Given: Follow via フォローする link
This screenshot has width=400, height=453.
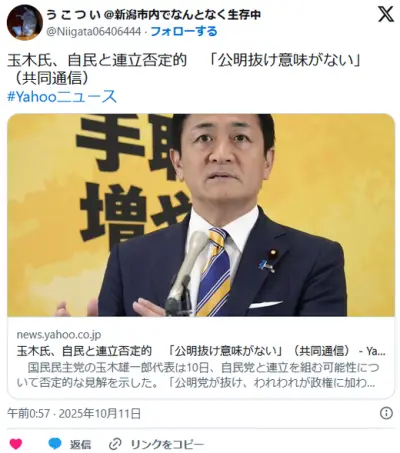Looking at the screenshot, I should point(184,31).
